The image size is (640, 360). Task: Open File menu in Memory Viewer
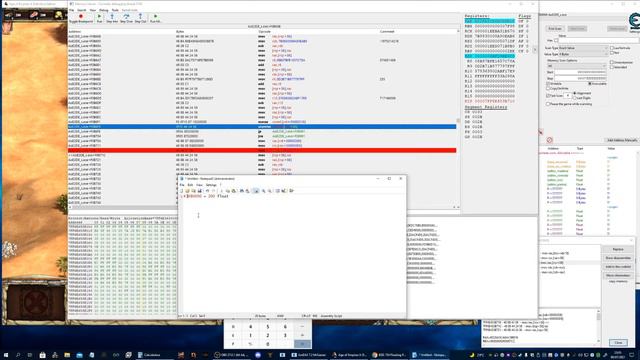click(x=72, y=10)
